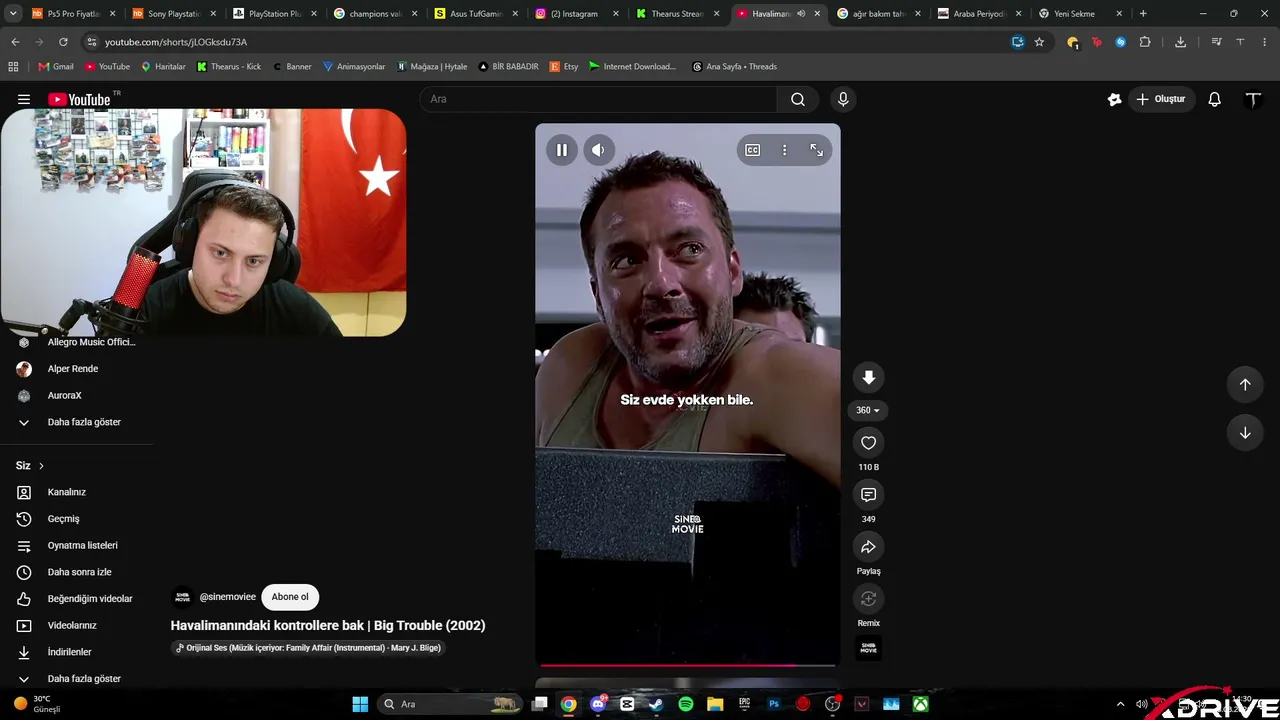
Task: Open Chrome downloads
Action: [x=1180, y=42]
